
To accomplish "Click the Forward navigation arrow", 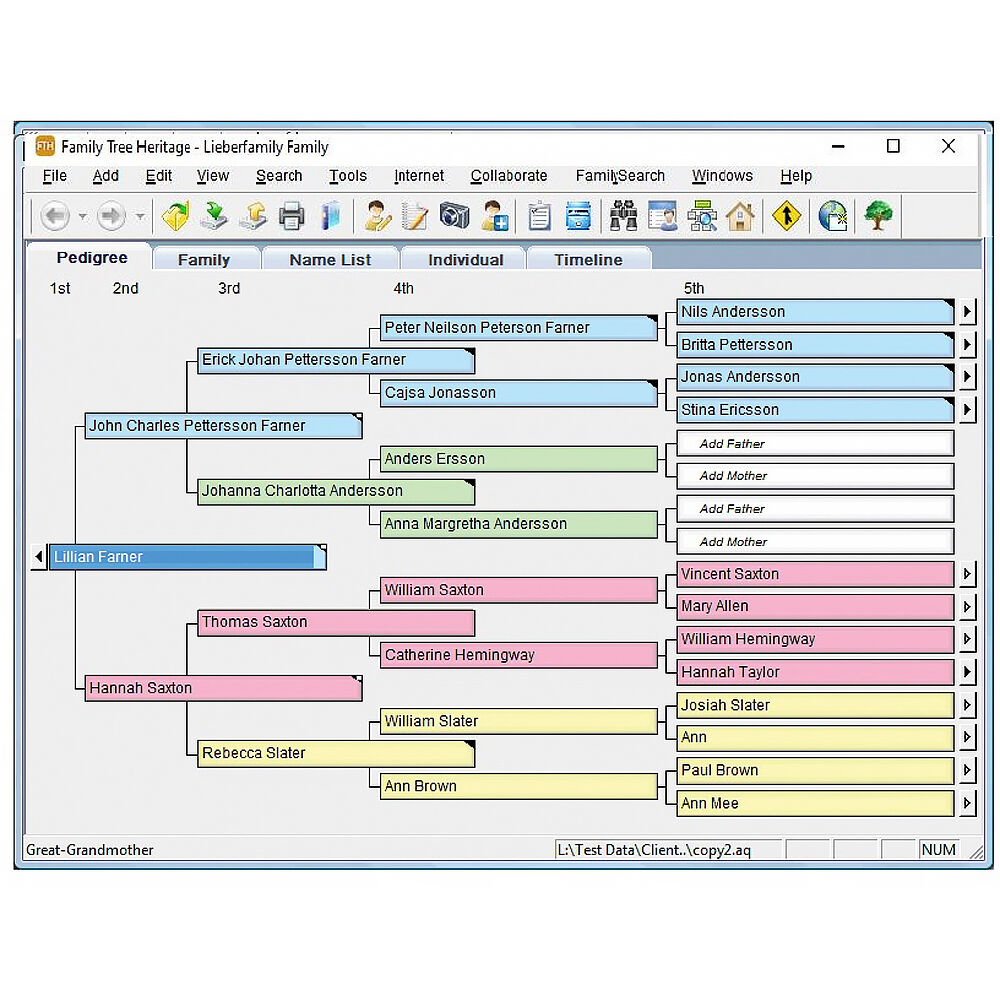I will (111, 216).
